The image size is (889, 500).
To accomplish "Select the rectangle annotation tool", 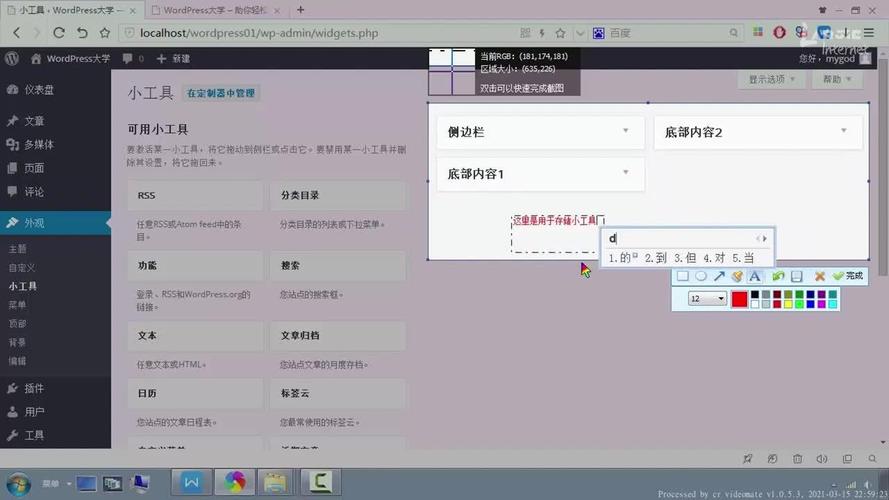I will [683, 276].
